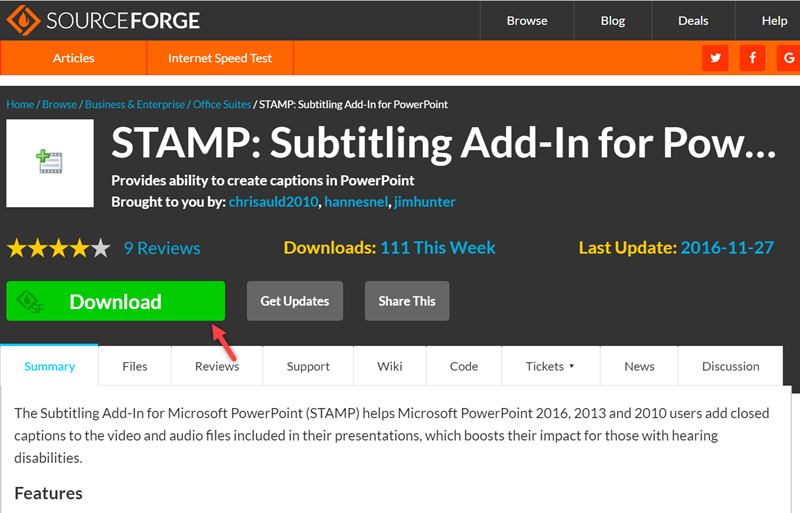Viewport: 800px width, 513px height.
Task: Click the Google Plus icon
Action: pos(788,58)
